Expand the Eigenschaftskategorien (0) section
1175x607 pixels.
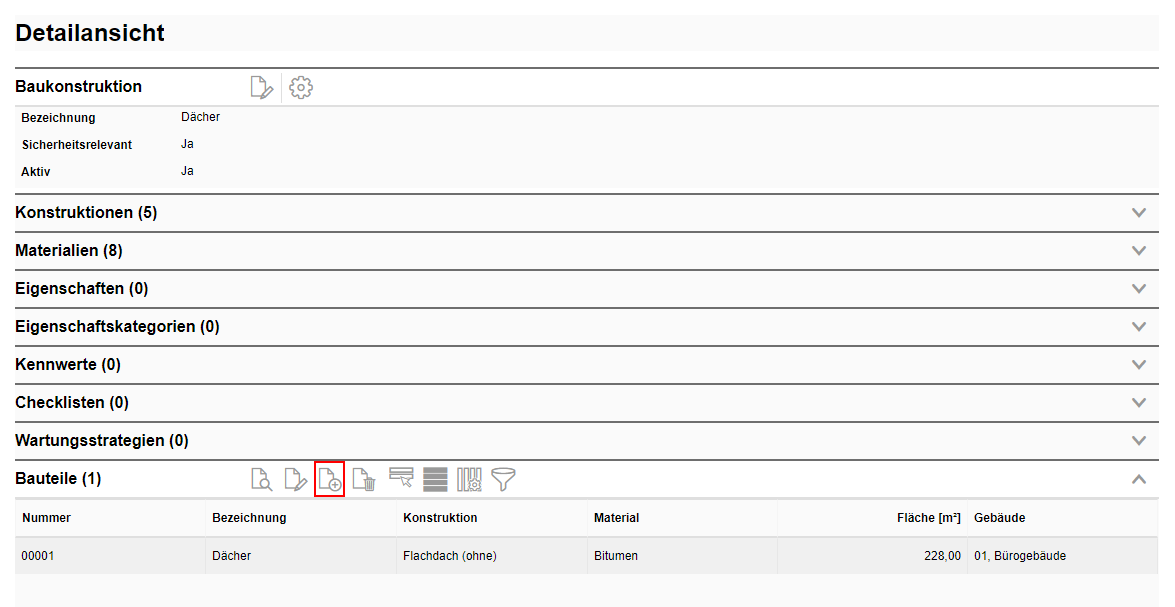(x=1138, y=327)
